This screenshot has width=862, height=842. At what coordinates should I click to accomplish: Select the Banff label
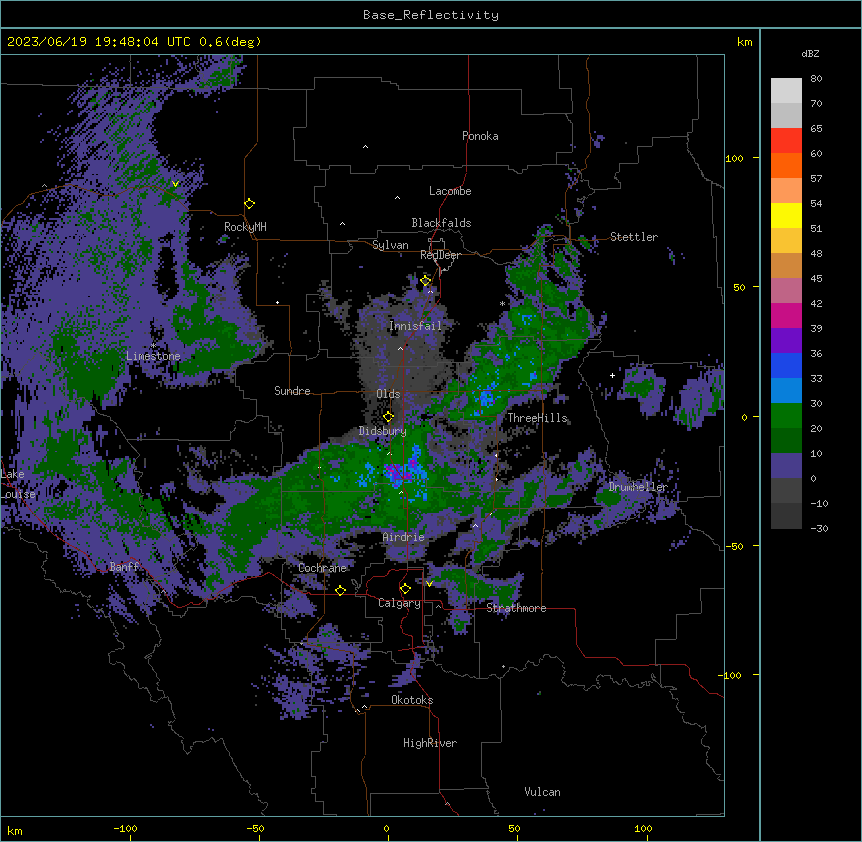(x=124, y=567)
